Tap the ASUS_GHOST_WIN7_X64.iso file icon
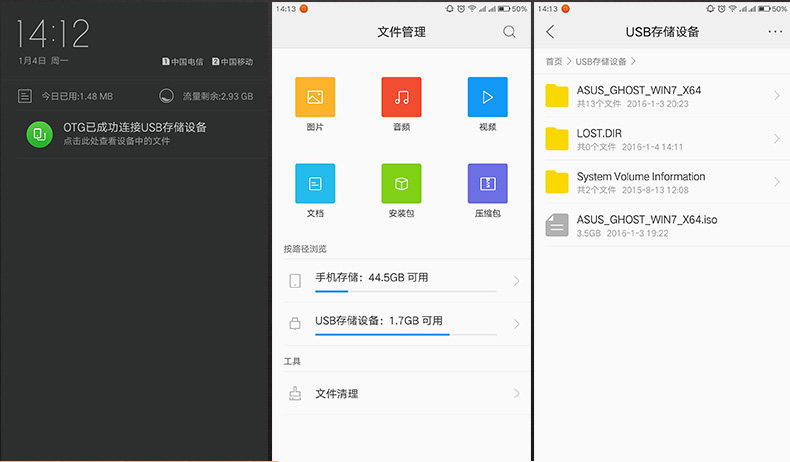 557,225
